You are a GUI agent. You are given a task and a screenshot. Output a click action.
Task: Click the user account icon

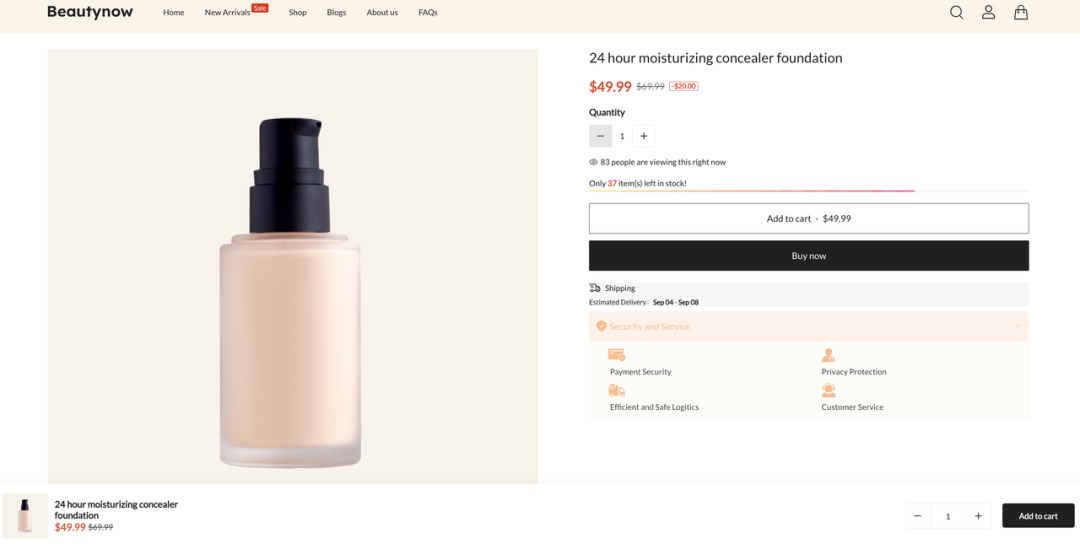click(988, 12)
